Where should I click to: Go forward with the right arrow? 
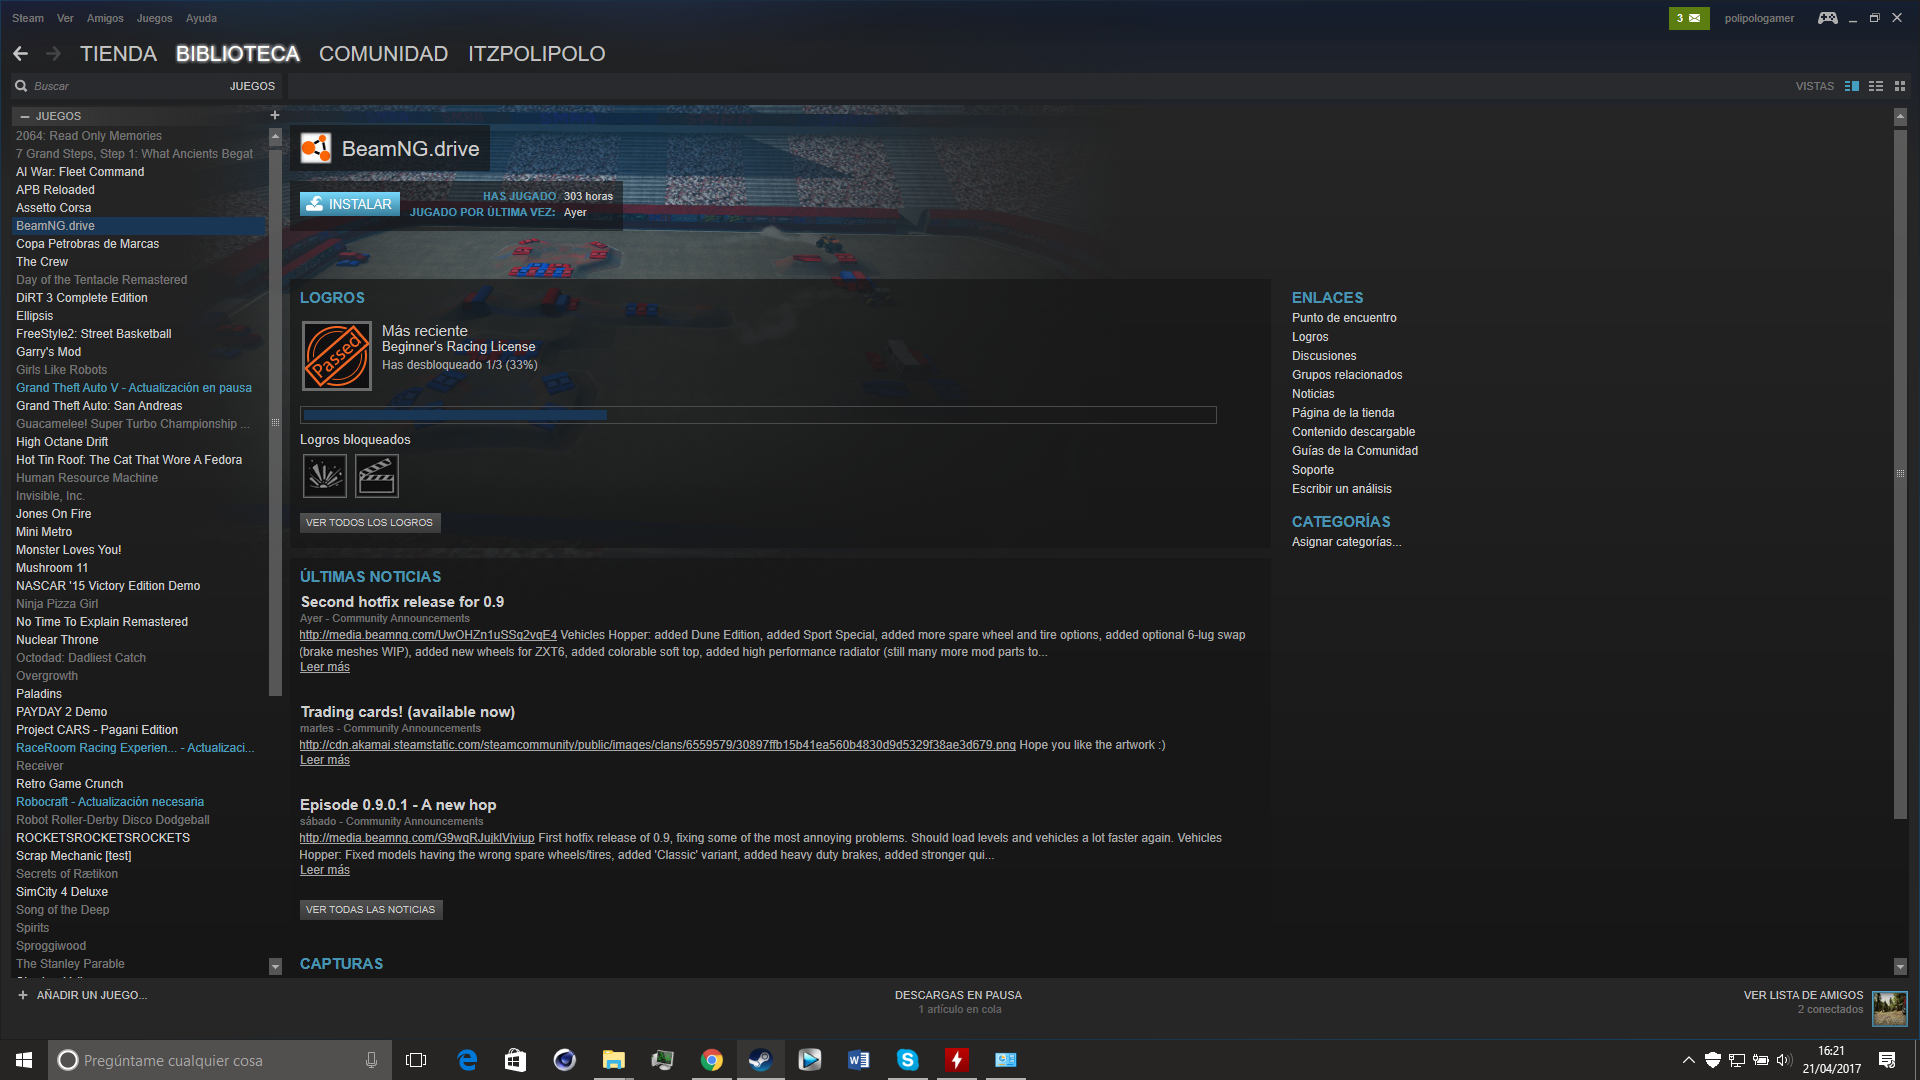point(54,54)
